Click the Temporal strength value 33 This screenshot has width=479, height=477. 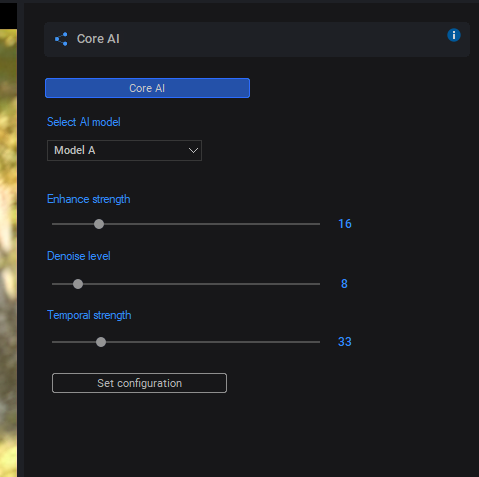(345, 342)
